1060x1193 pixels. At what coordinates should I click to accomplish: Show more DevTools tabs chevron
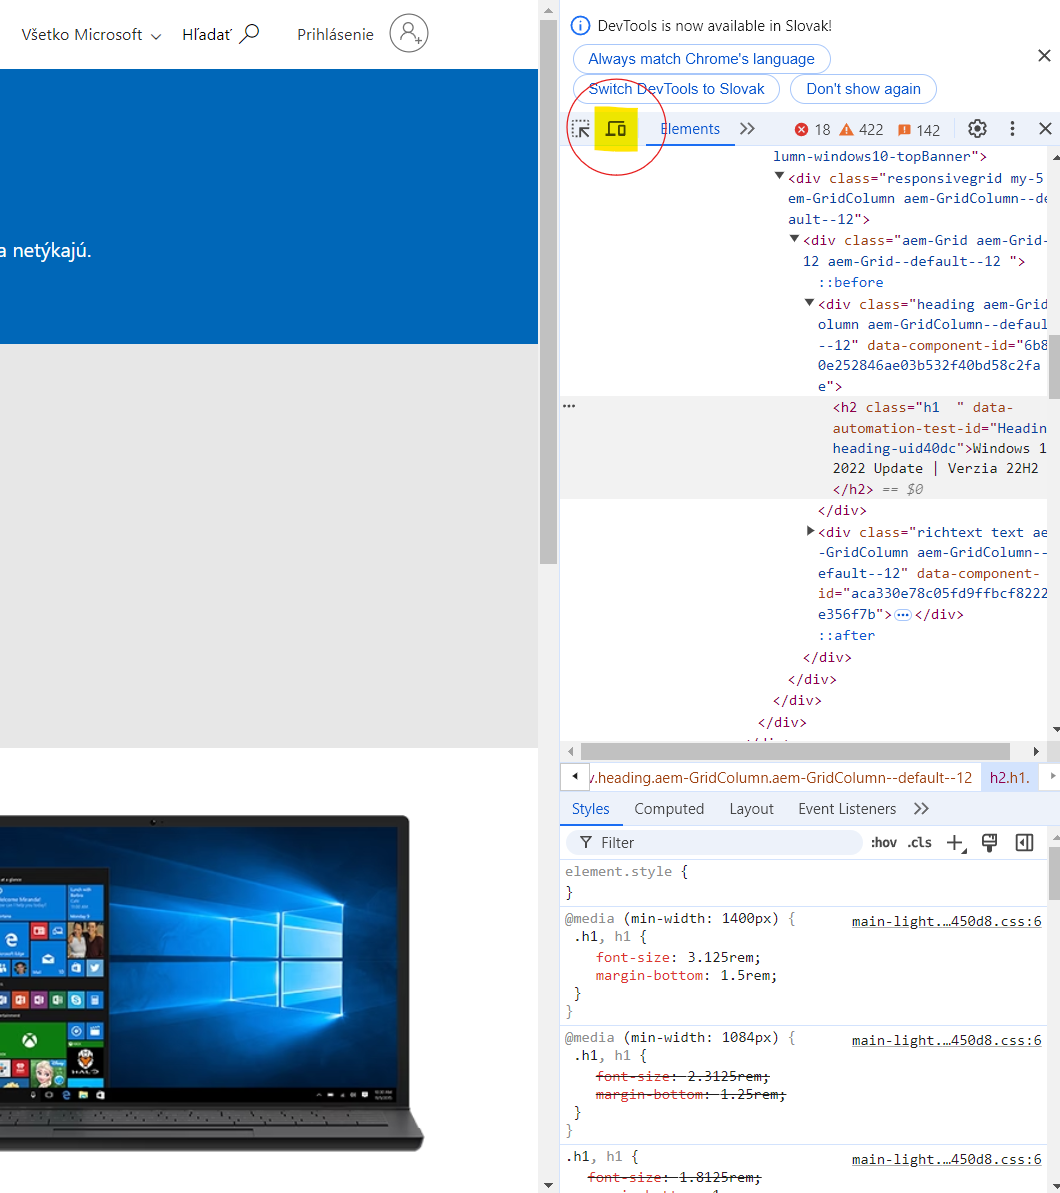point(747,129)
